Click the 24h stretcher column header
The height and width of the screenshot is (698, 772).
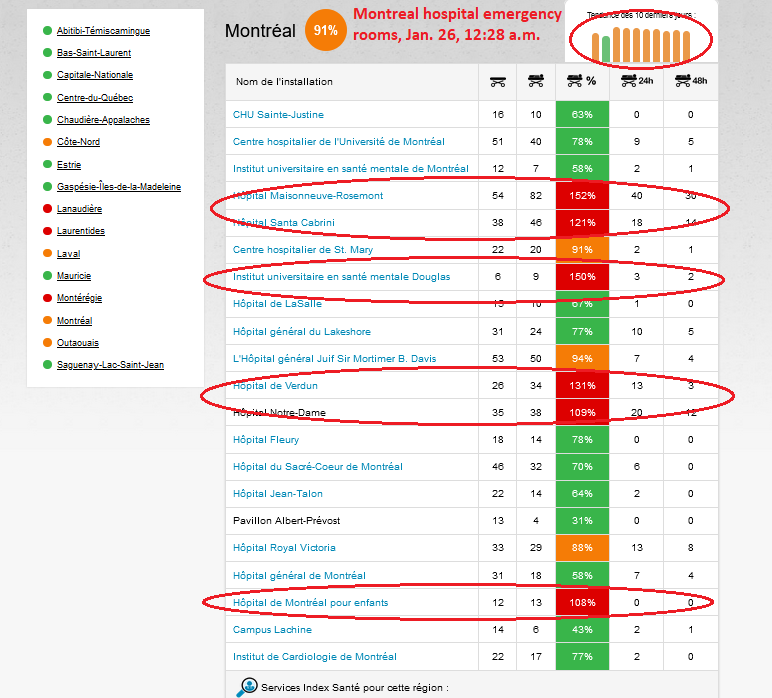(x=637, y=81)
